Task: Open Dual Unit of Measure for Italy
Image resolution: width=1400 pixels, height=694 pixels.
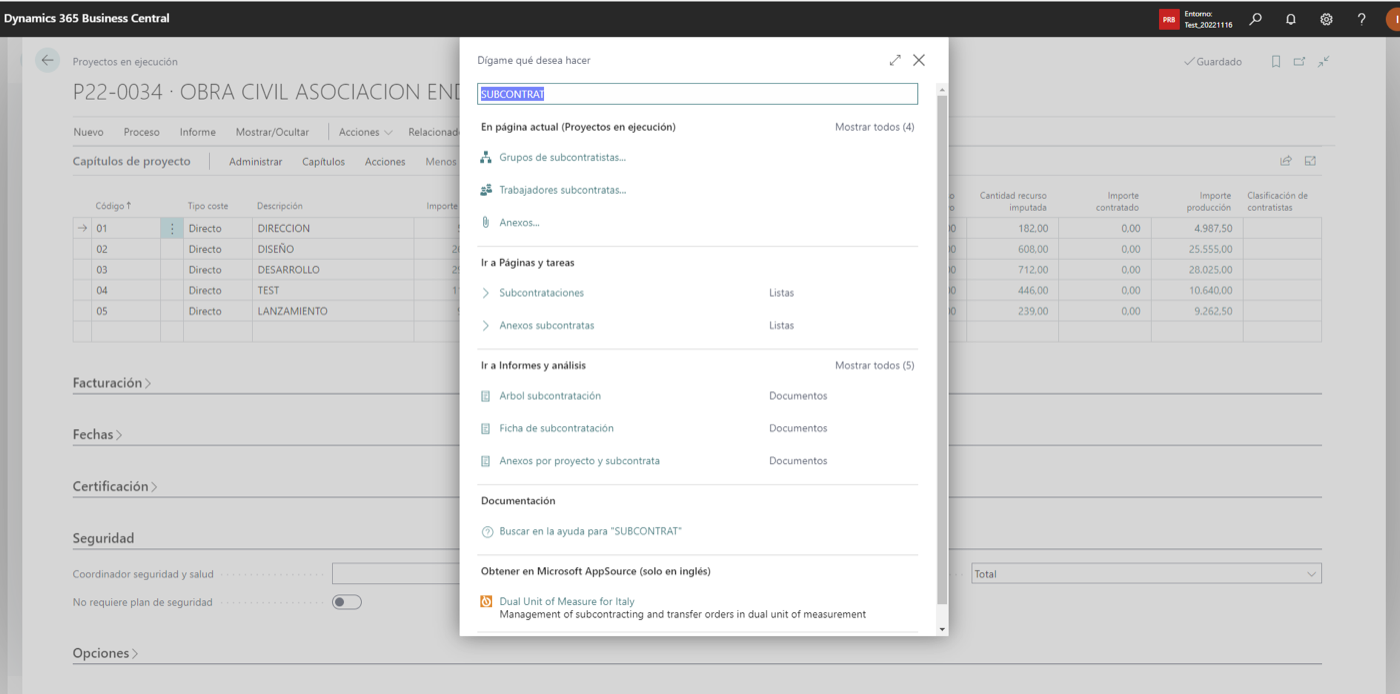Action: (567, 602)
